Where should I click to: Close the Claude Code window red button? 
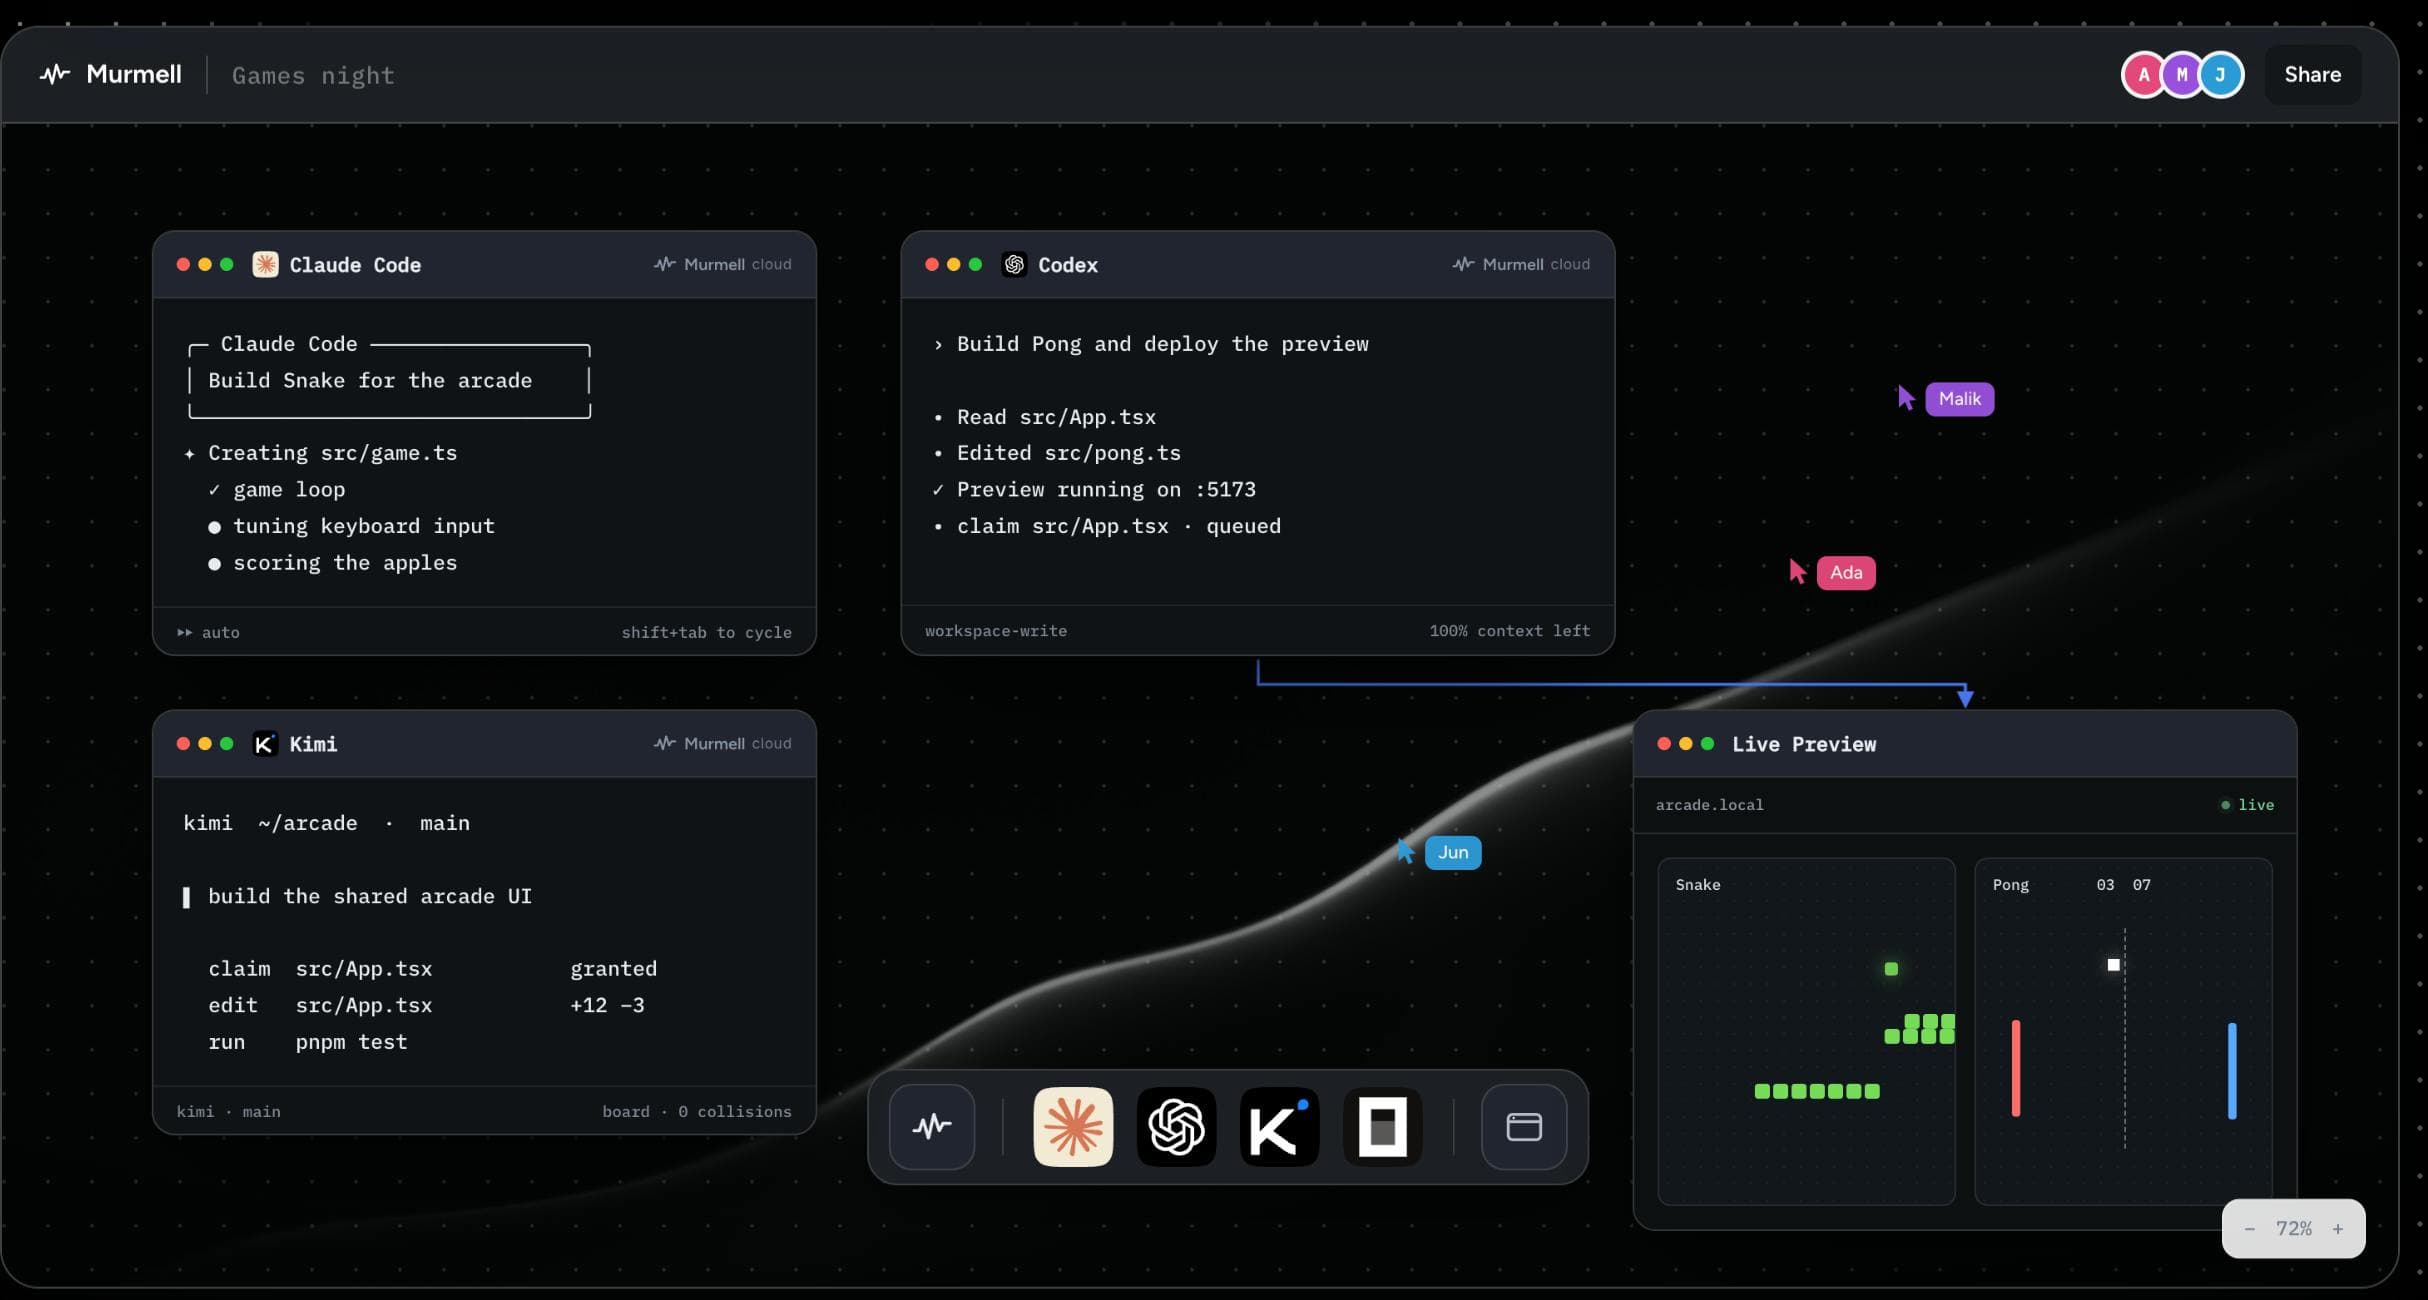(x=183, y=264)
